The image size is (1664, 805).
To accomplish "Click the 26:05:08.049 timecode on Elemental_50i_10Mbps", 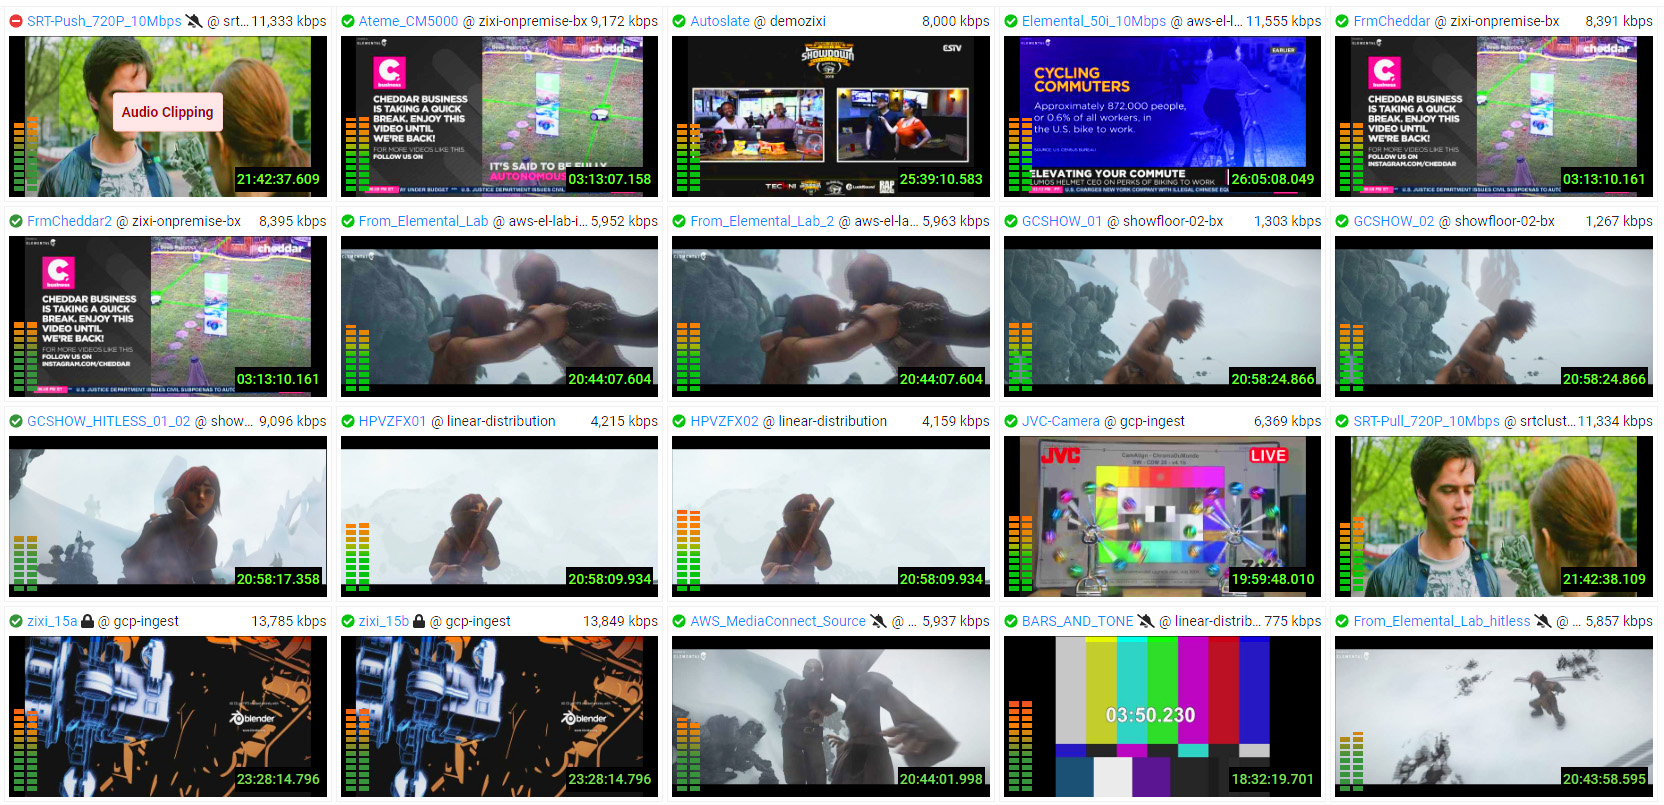I will click(1273, 180).
